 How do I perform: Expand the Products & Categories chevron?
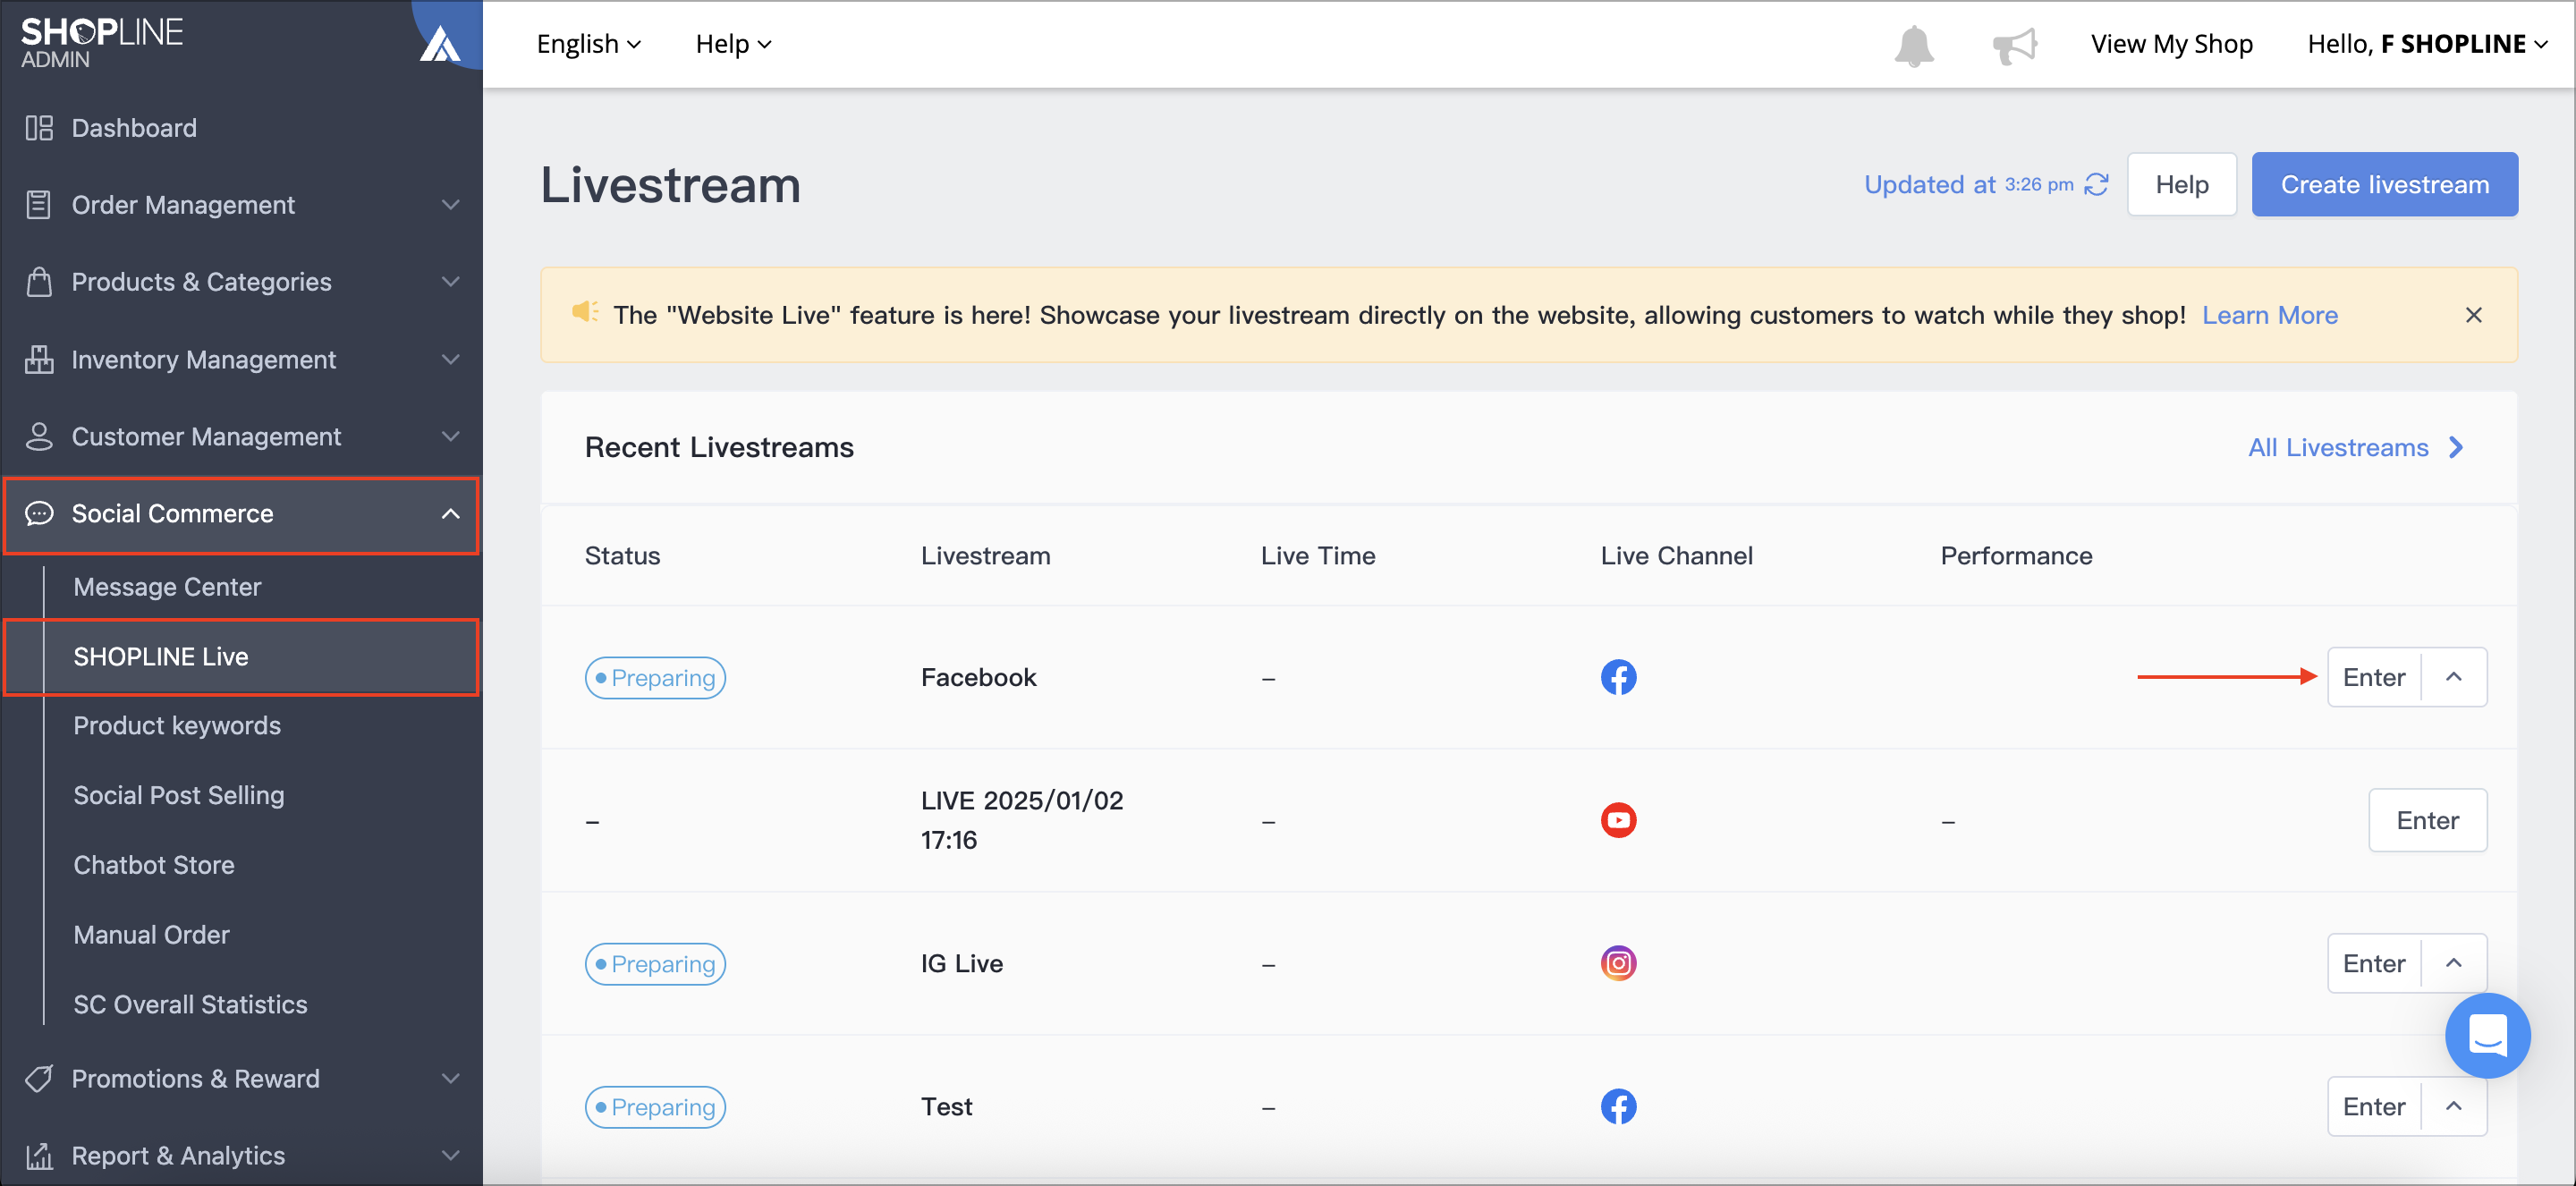pyautogui.click(x=451, y=282)
